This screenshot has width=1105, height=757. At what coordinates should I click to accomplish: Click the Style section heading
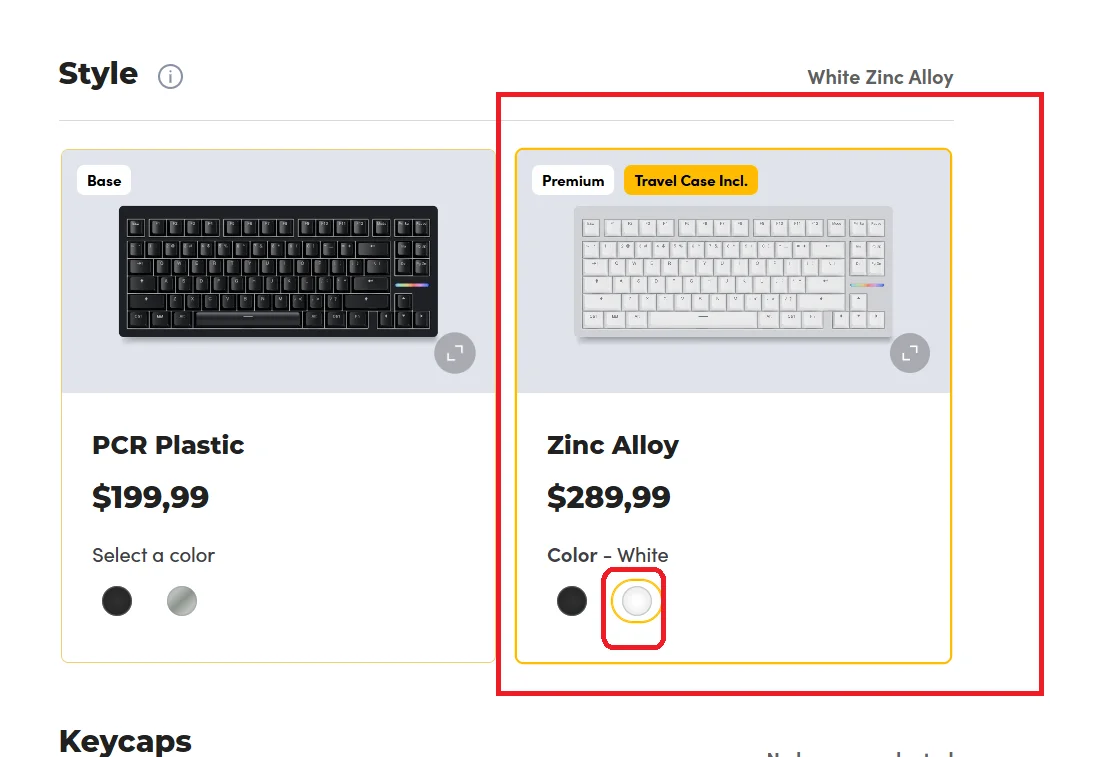tap(98, 74)
